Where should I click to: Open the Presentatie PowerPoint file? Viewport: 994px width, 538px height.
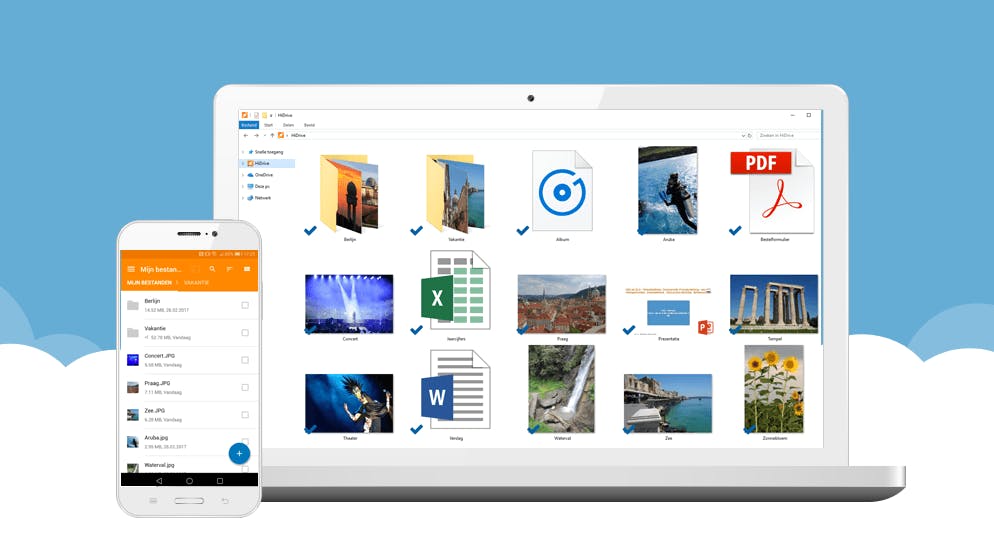[x=668, y=311]
